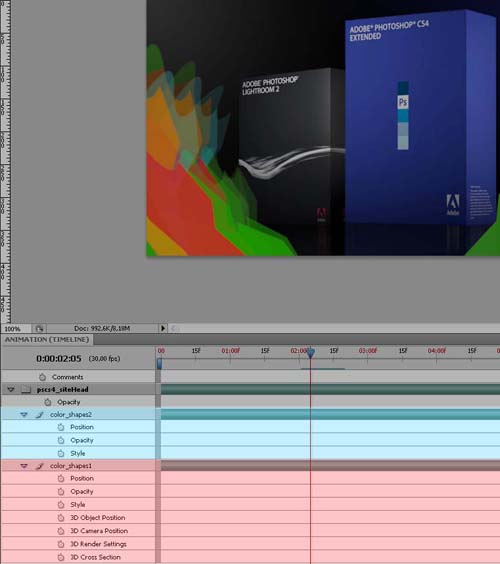
Task: Click the 01:00f mark on time ruler
Action: 230,350
